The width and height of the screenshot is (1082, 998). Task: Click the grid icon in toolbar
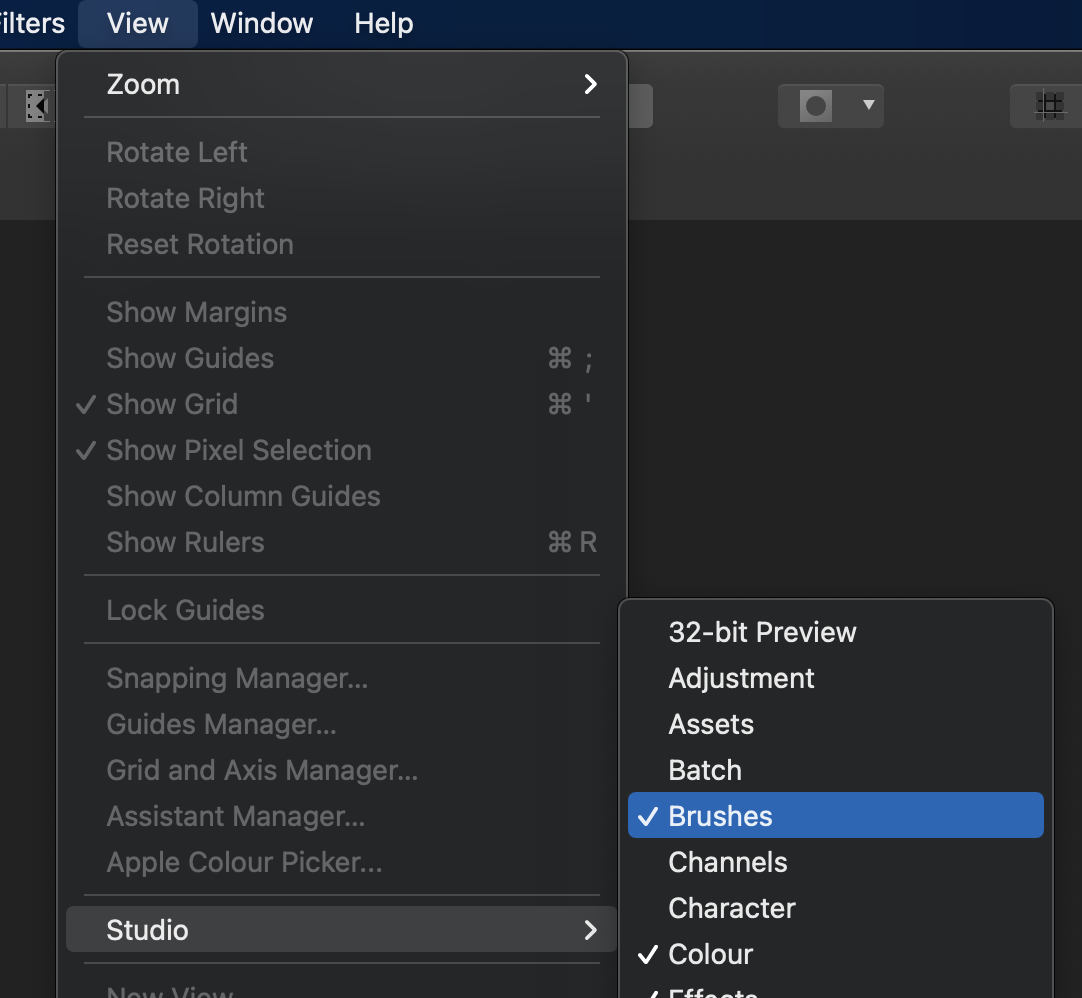tap(1048, 106)
